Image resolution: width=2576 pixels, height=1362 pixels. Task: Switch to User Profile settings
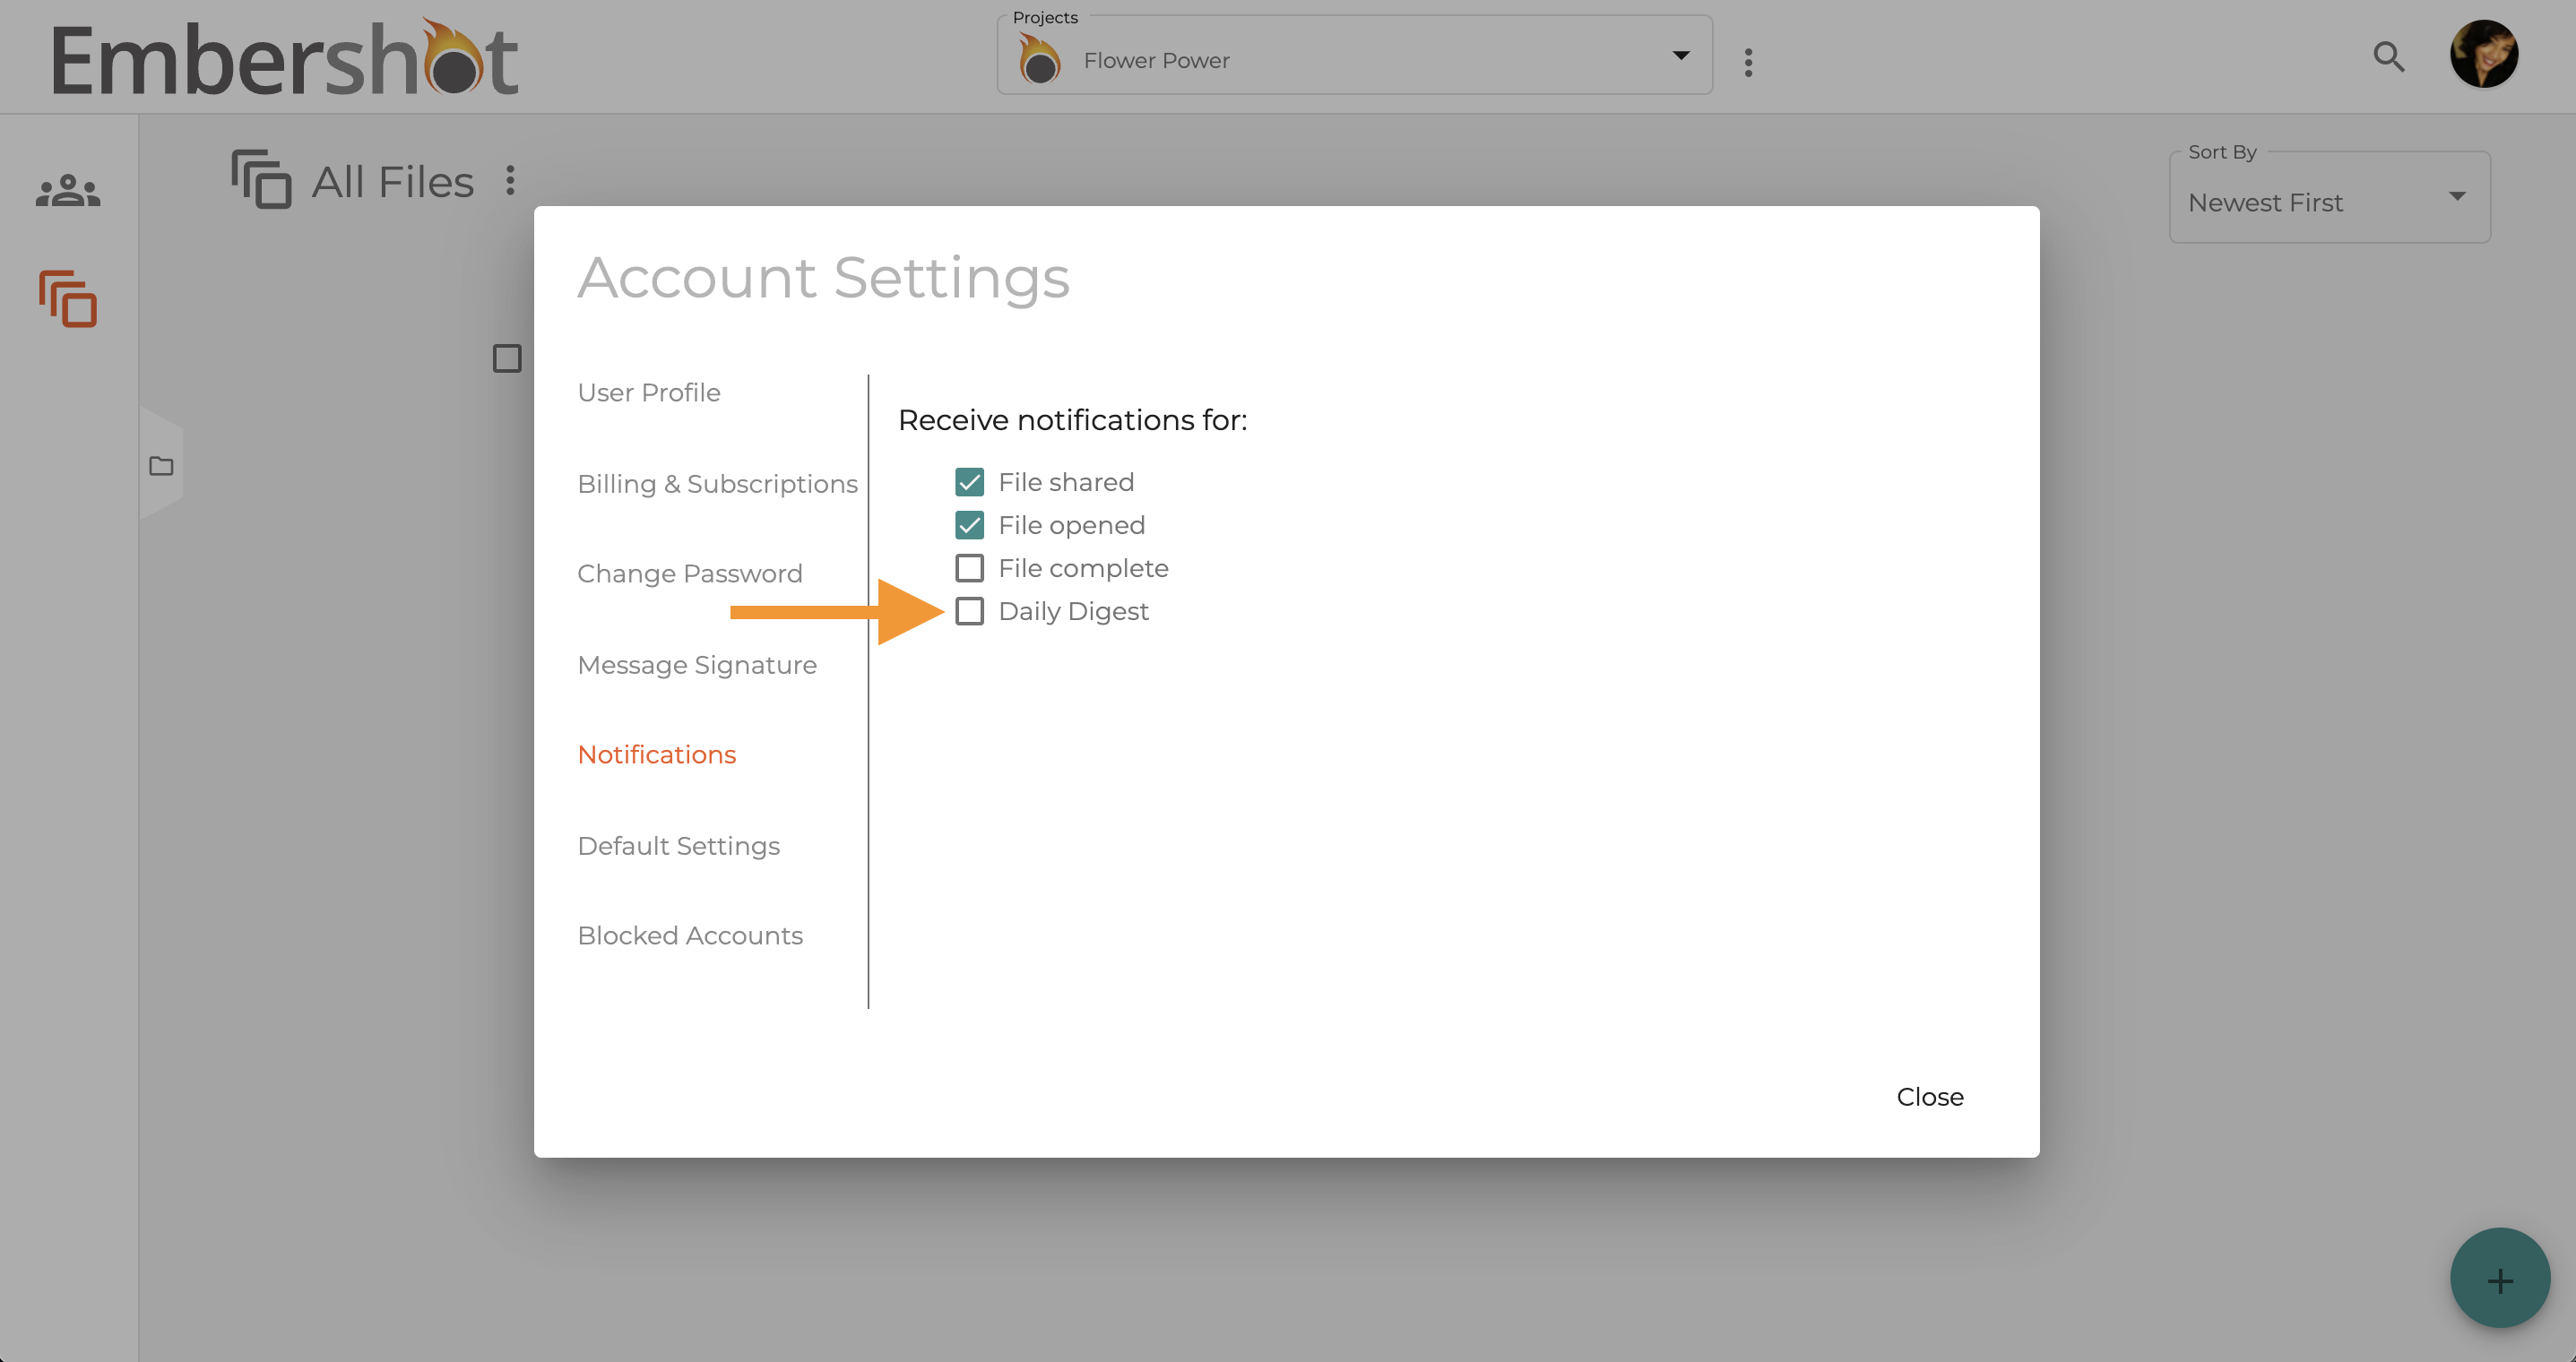point(649,392)
